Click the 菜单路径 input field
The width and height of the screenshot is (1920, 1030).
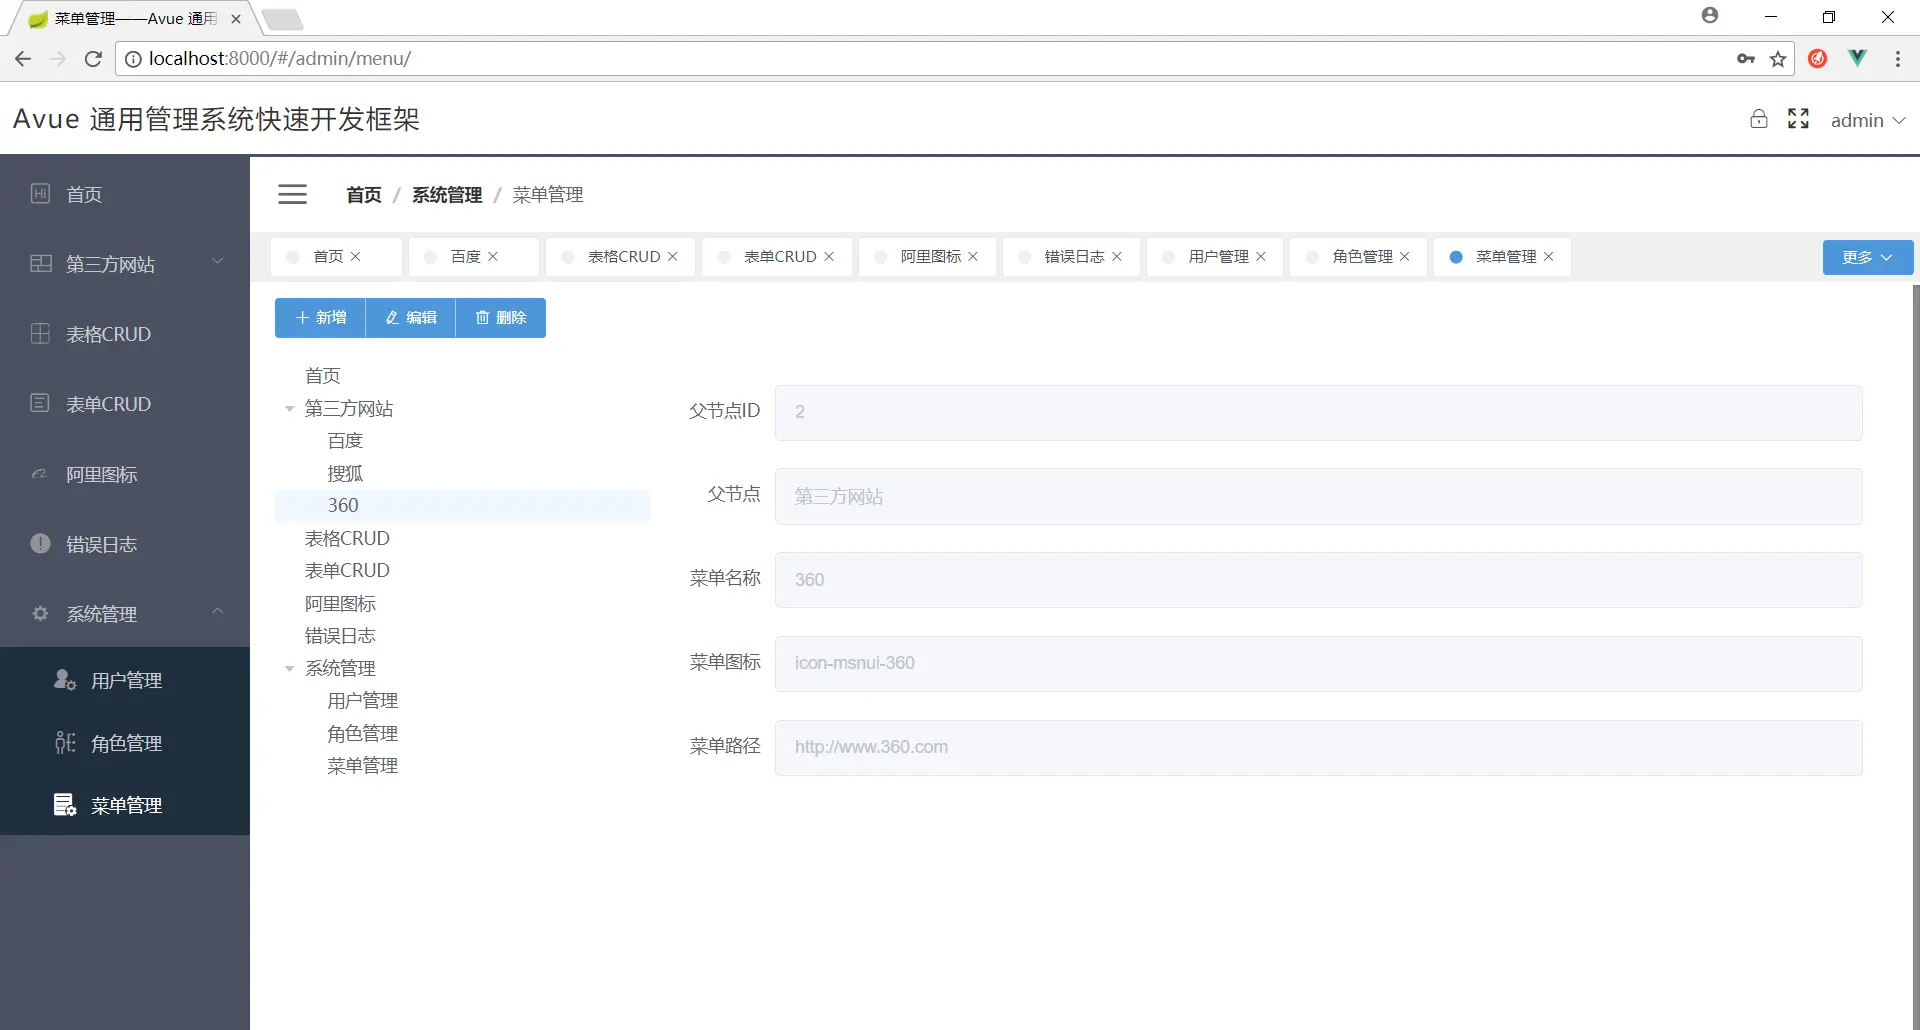click(1318, 748)
